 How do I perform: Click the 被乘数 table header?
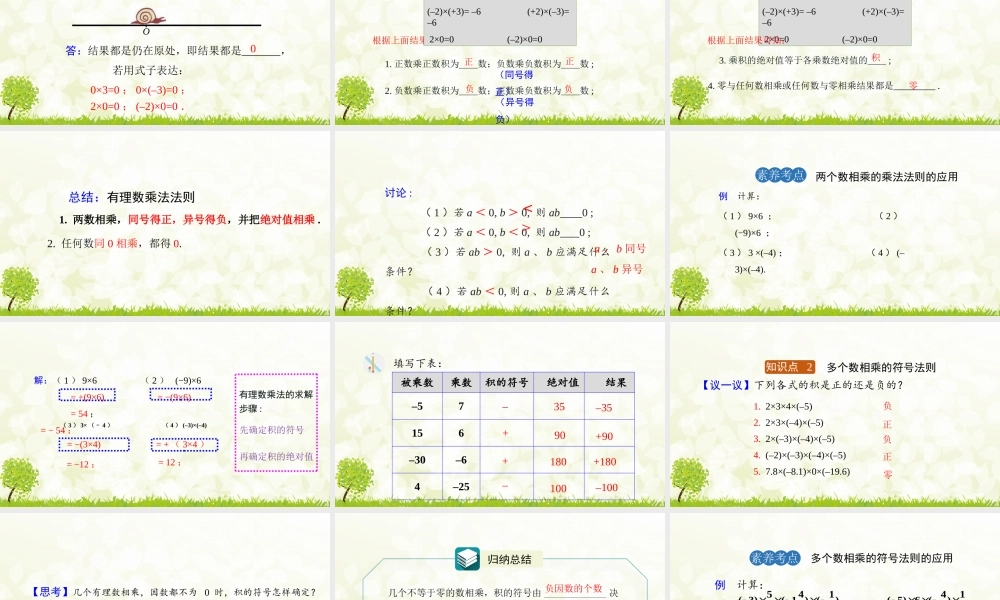[417, 383]
